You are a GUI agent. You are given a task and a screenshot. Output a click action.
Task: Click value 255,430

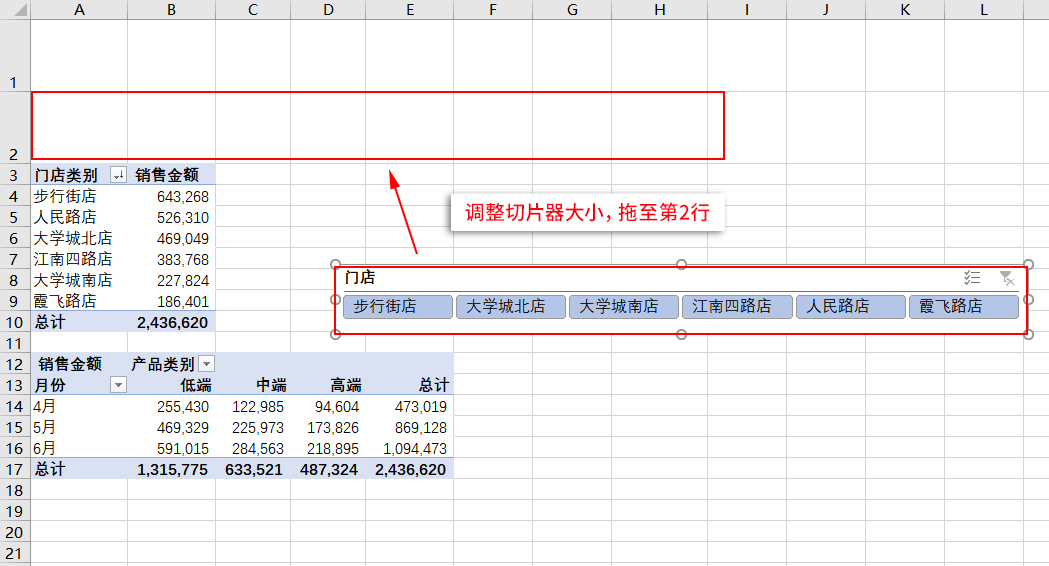183,407
